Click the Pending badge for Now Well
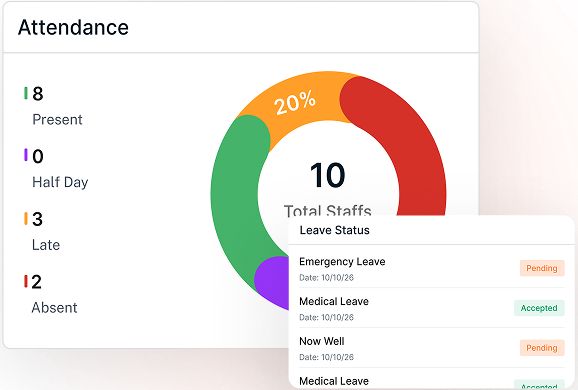Screen dimensions: 578x390 pos(542,348)
